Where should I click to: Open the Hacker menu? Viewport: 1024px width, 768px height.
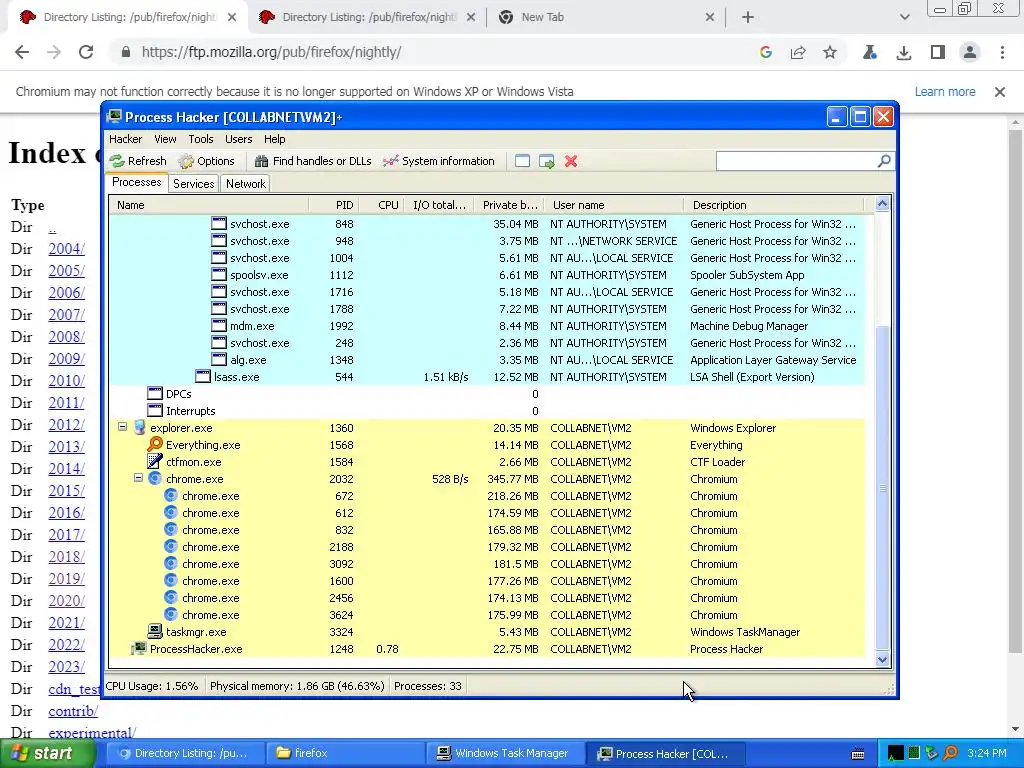[x=125, y=139]
